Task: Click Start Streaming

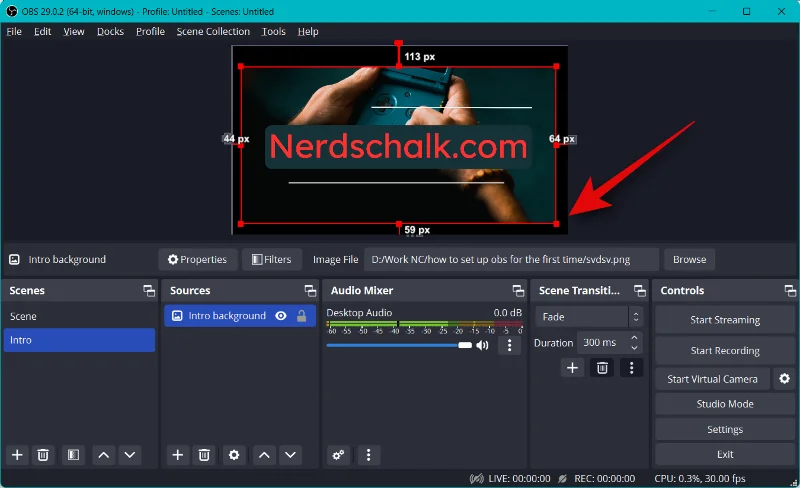Action: [x=725, y=320]
